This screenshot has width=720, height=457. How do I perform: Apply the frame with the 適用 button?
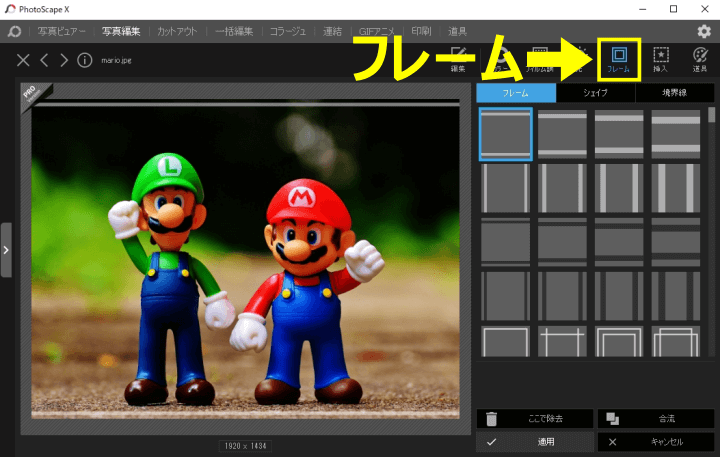(x=534, y=442)
